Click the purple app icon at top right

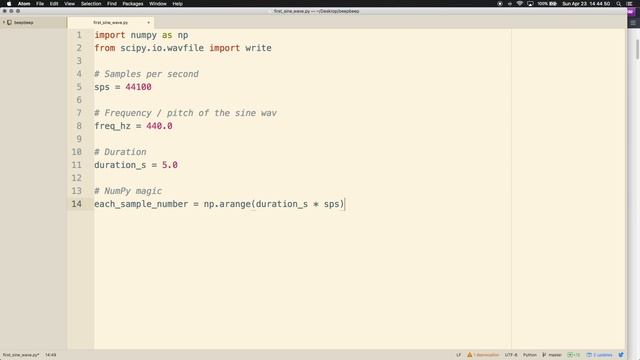pos(631,12)
